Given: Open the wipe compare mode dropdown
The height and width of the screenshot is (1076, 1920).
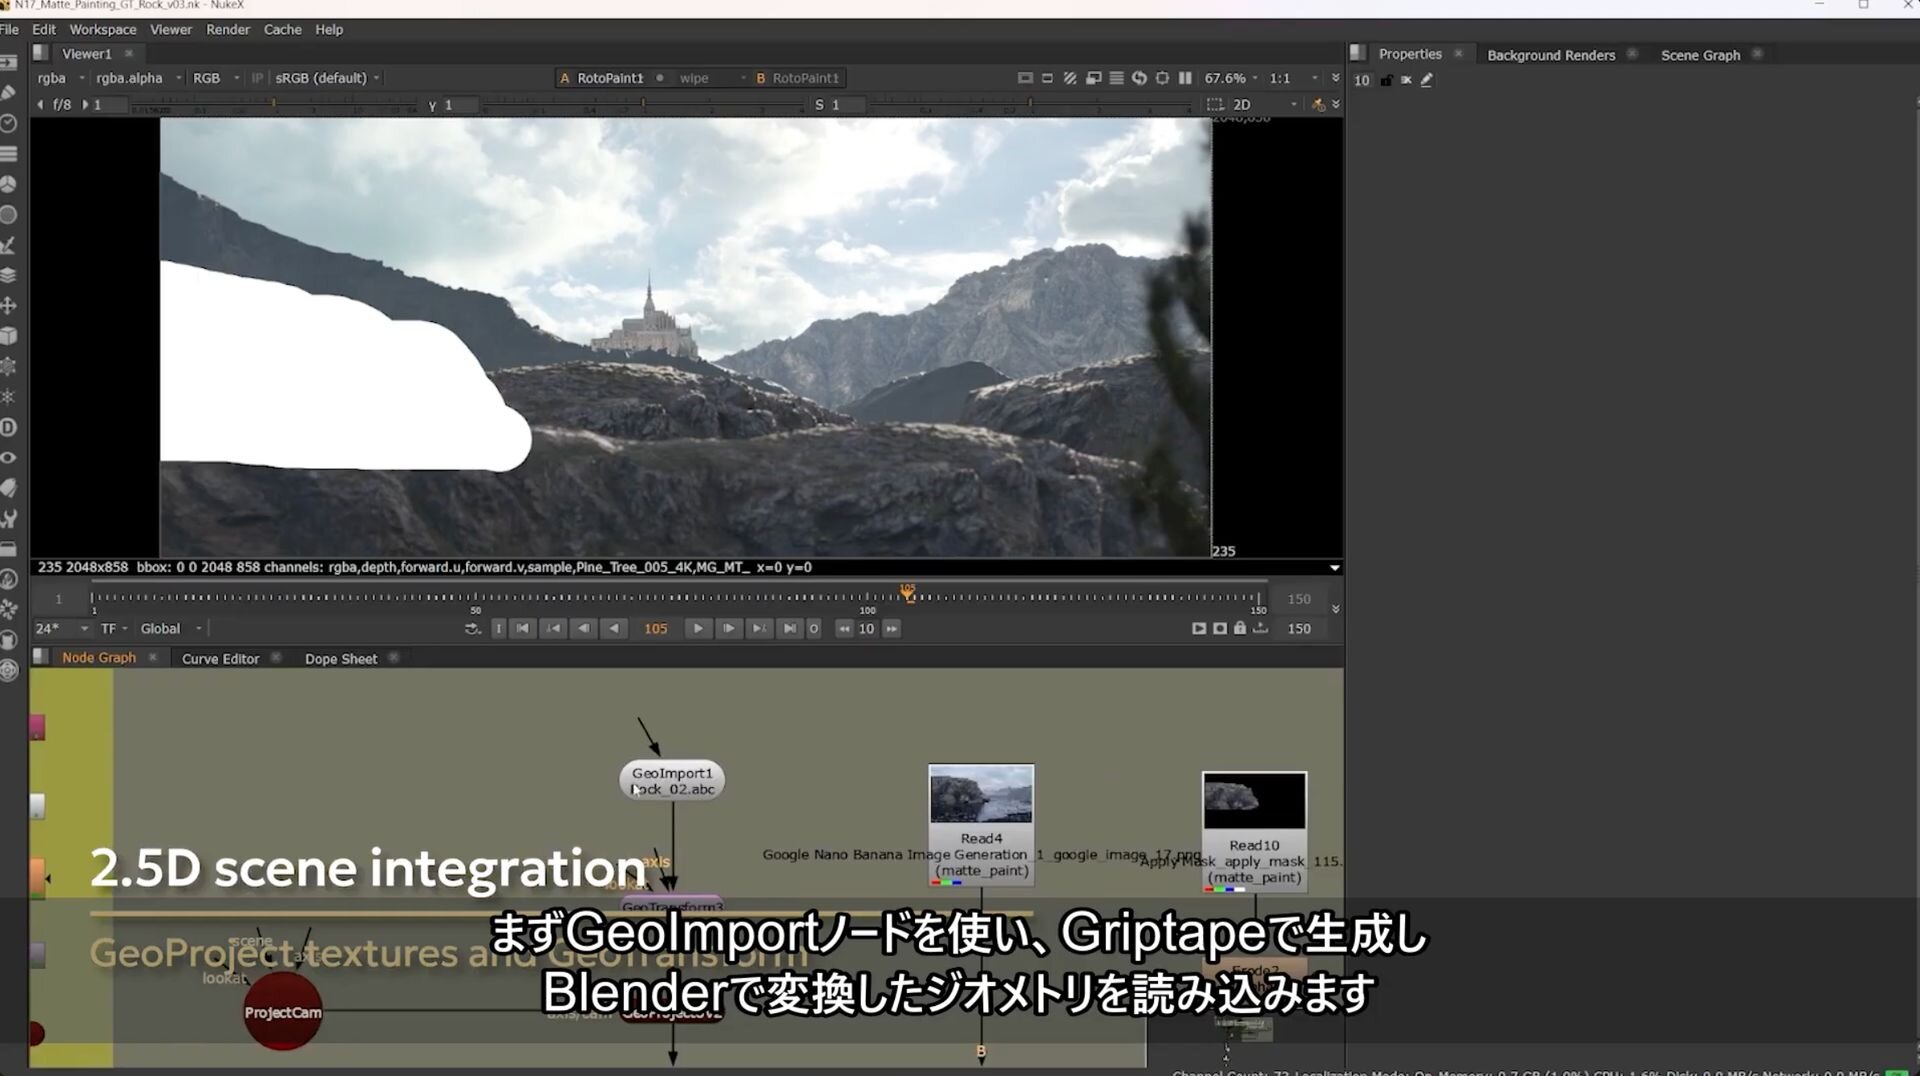Looking at the screenshot, I should point(713,78).
